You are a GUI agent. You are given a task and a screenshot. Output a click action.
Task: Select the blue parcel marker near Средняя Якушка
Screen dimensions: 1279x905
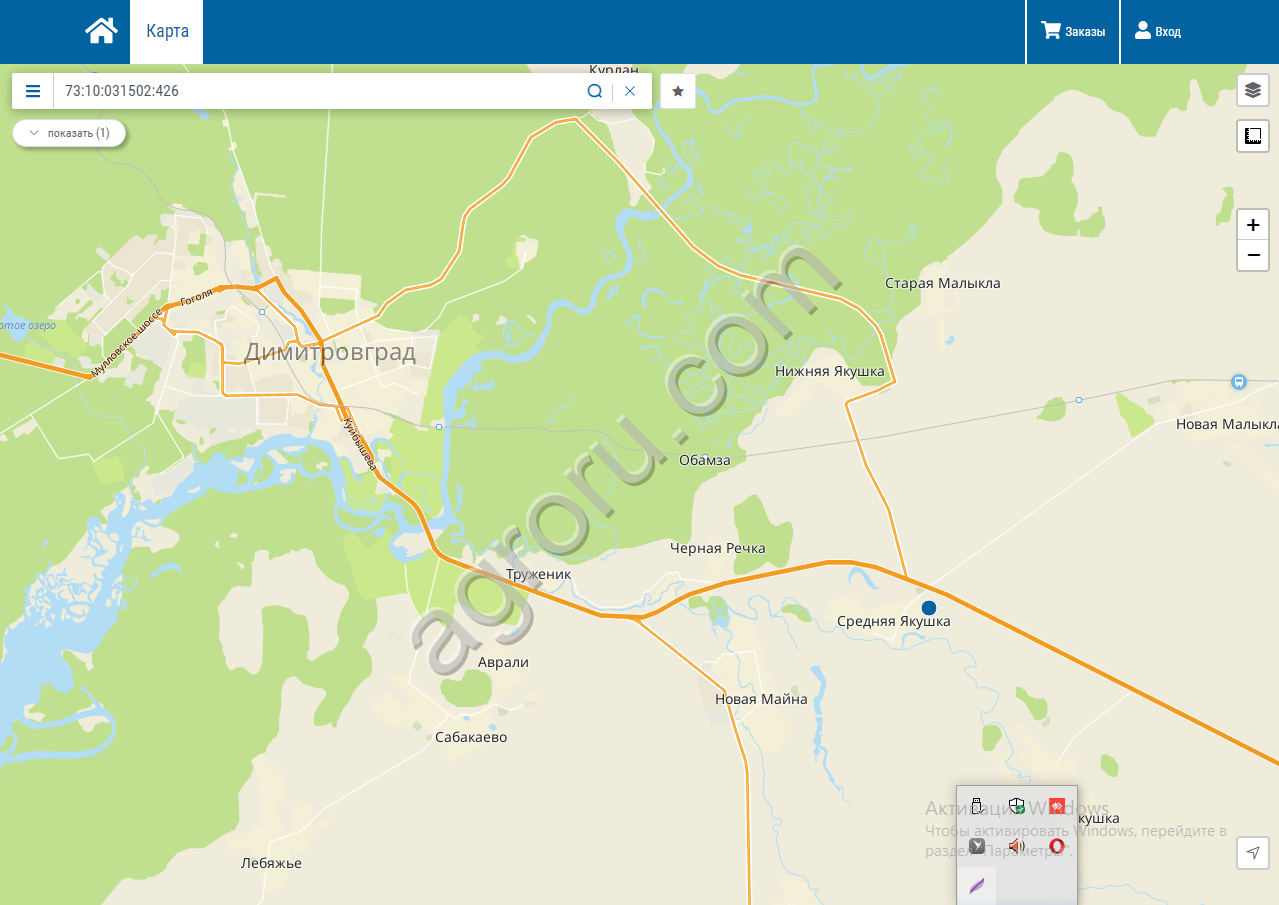pos(929,607)
